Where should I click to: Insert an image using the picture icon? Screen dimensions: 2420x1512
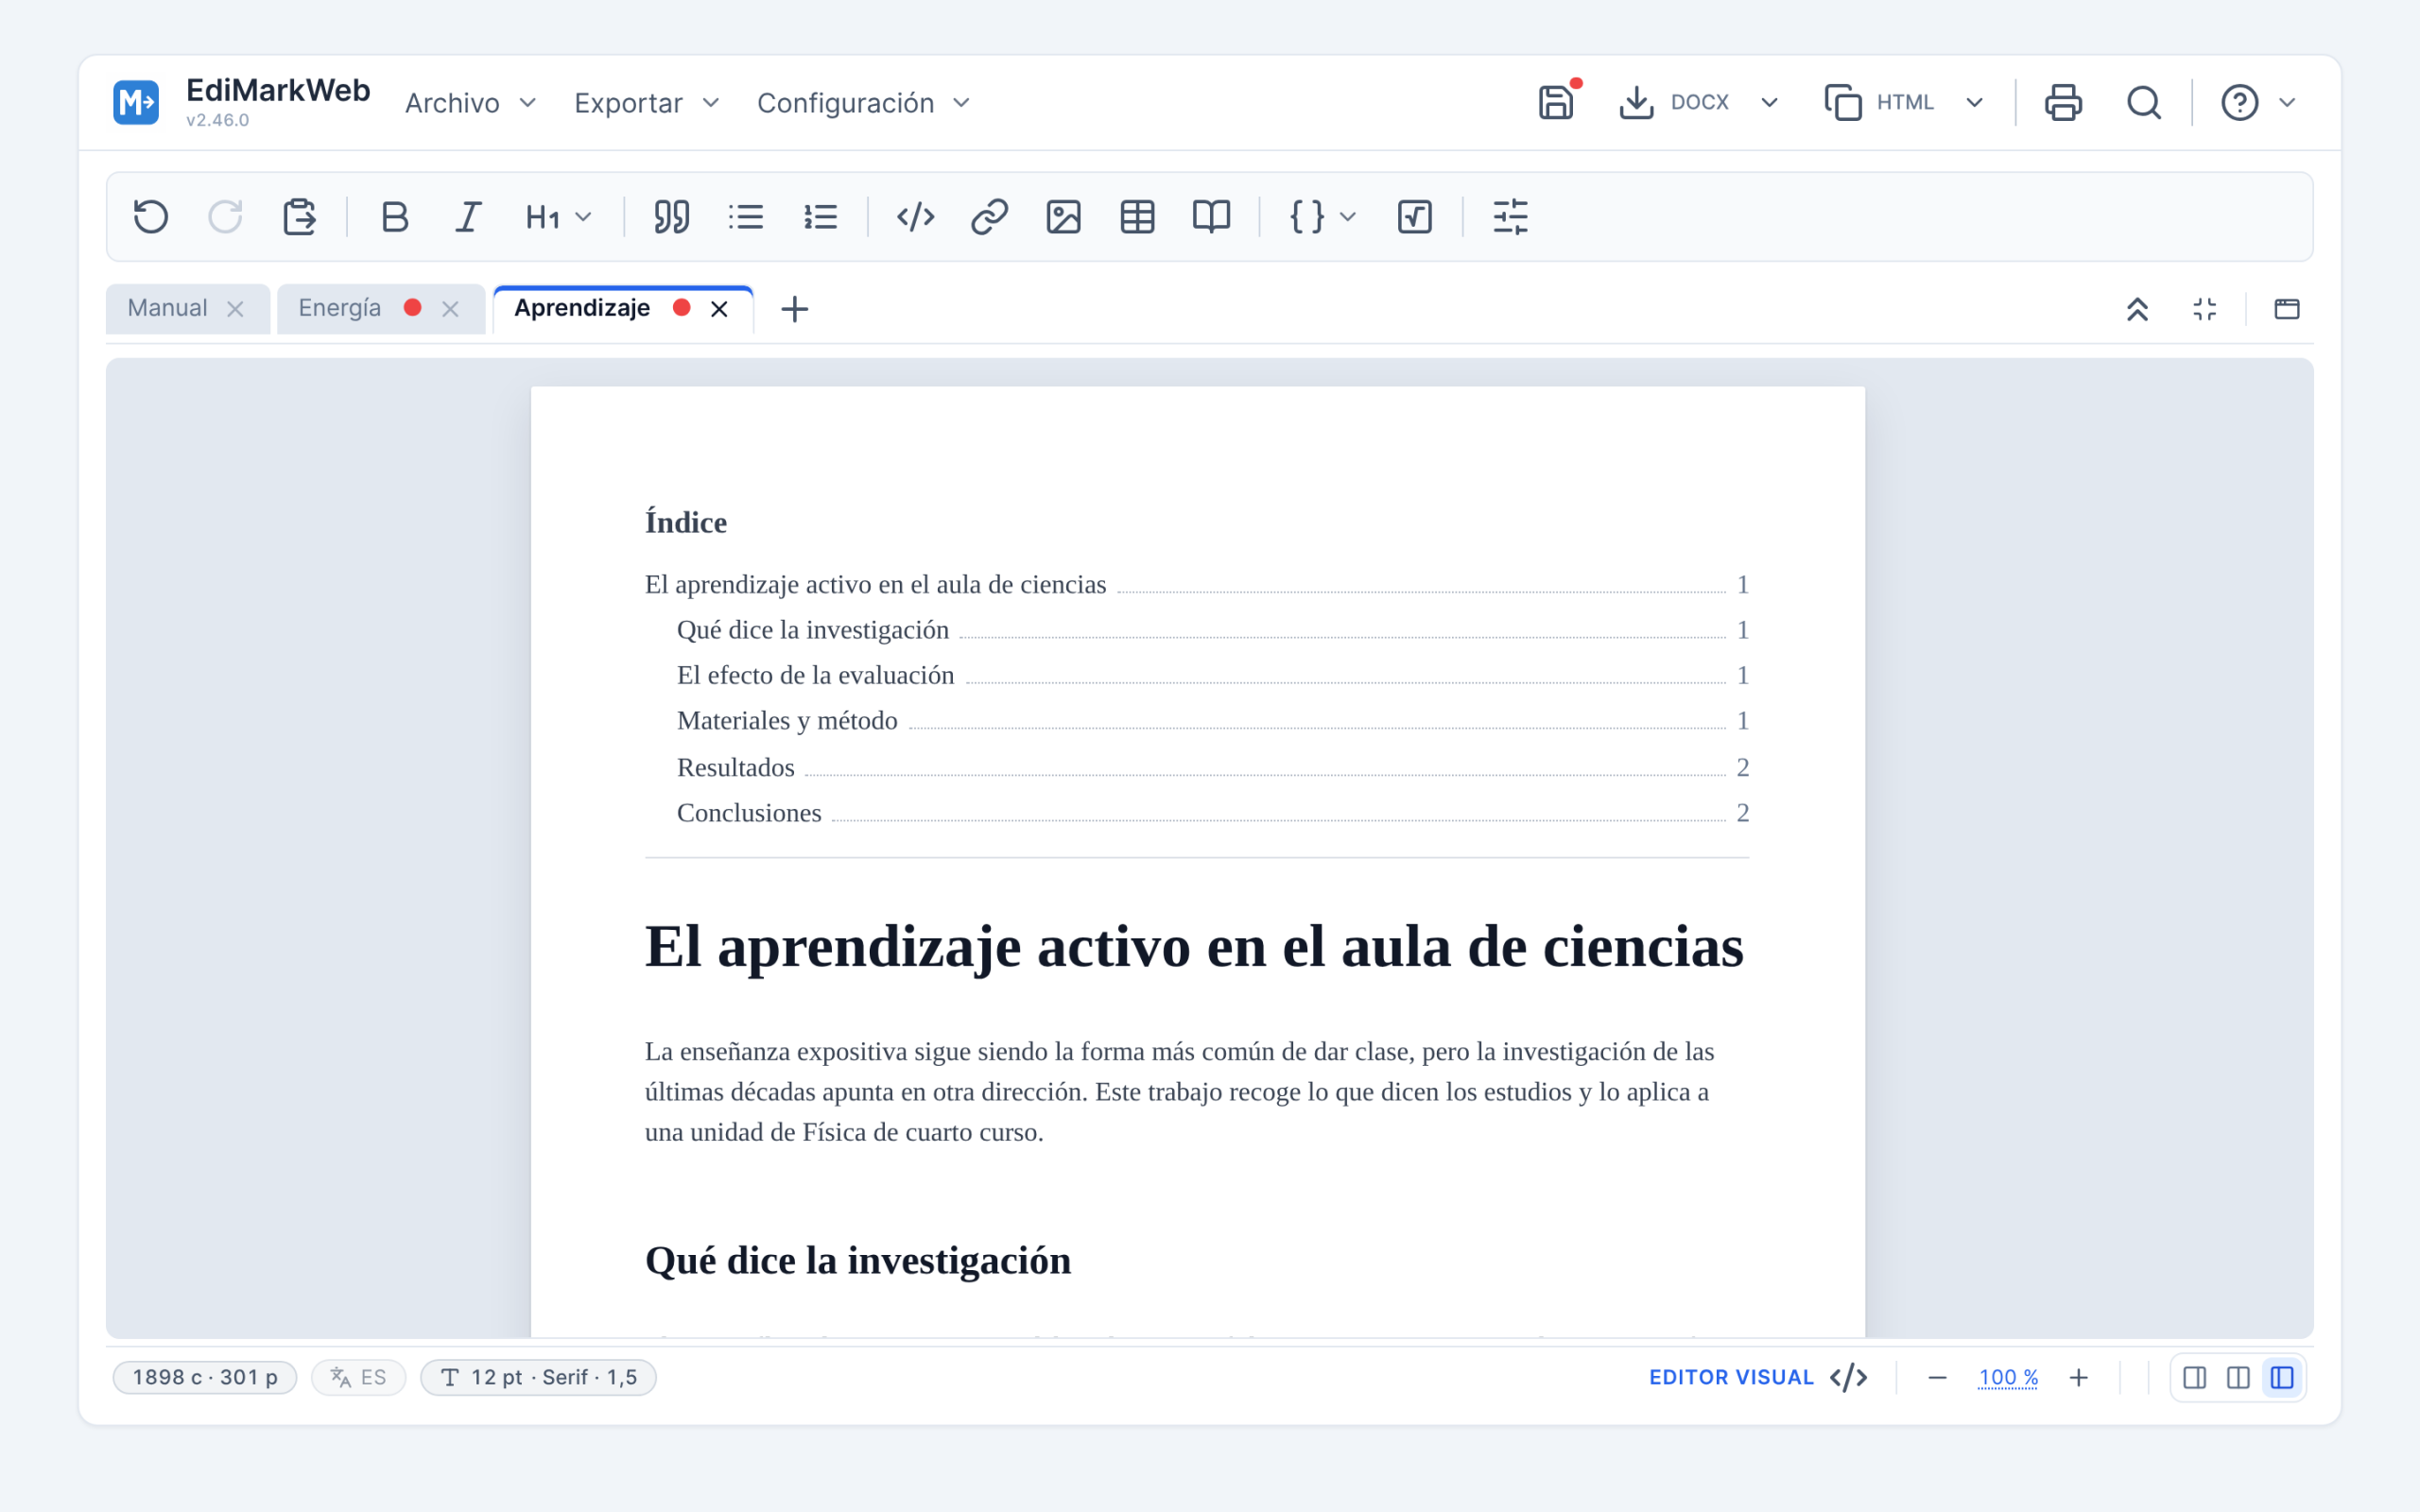click(x=1063, y=216)
